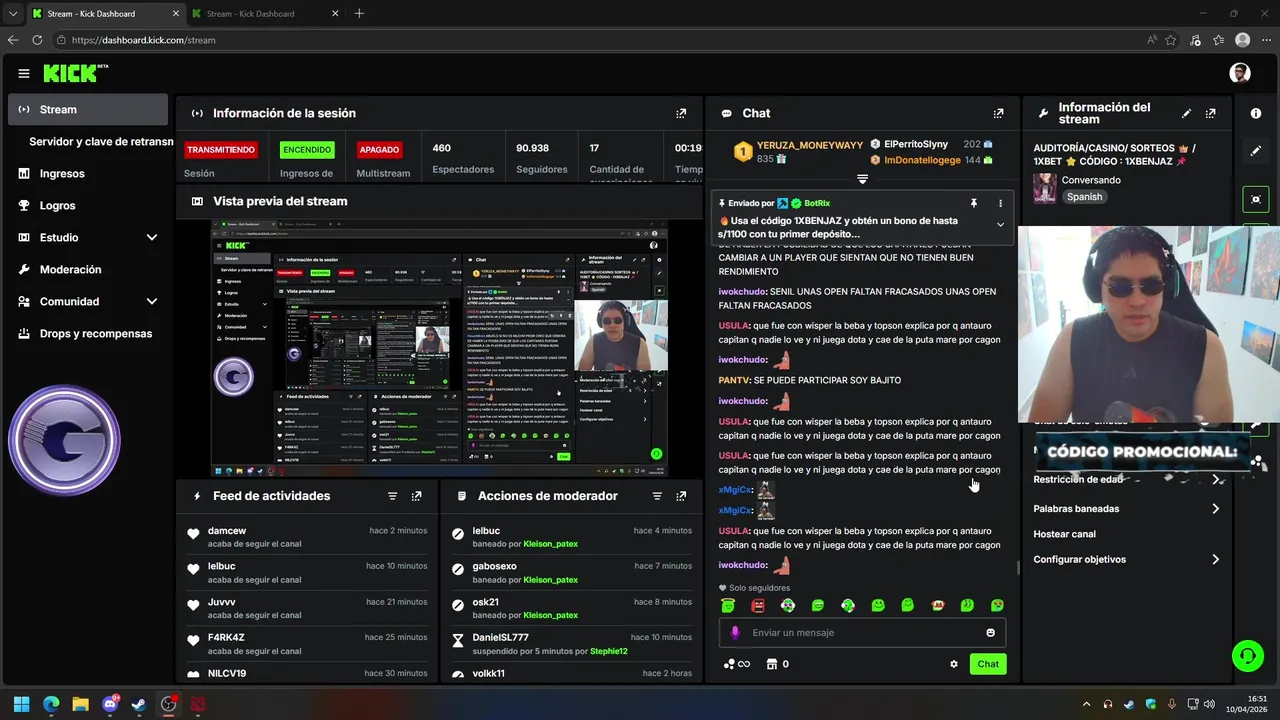The image size is (1280, 720).
Task: Click moderator name Kleison_patex under leibuc
Action: coord(550,544)
